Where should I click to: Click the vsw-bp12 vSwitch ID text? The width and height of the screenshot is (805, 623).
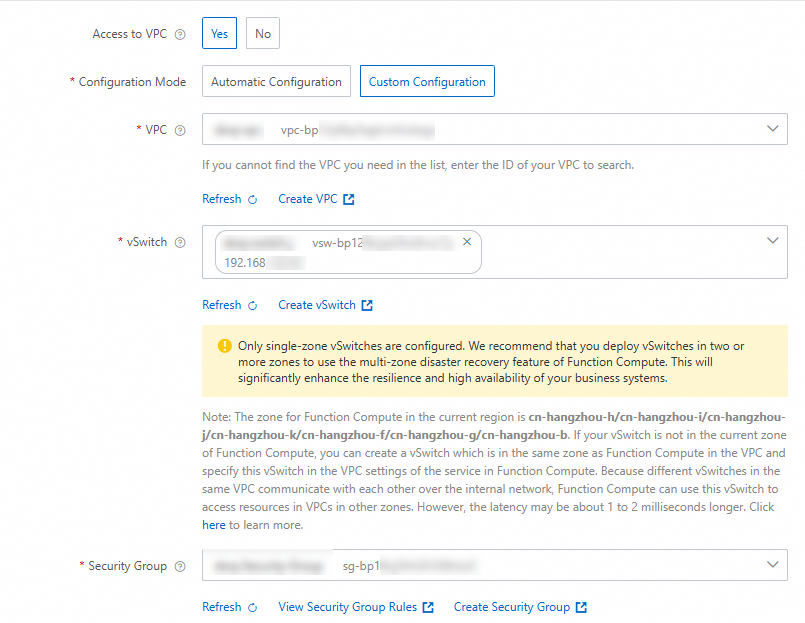[337, 242]
